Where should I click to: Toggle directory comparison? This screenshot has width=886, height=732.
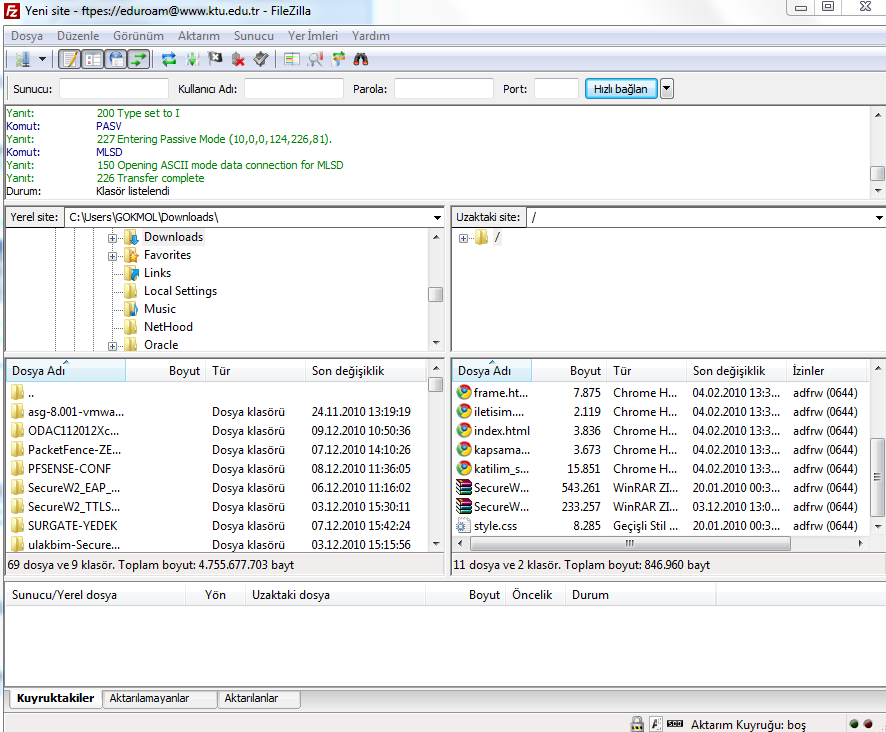pos(315,59)
